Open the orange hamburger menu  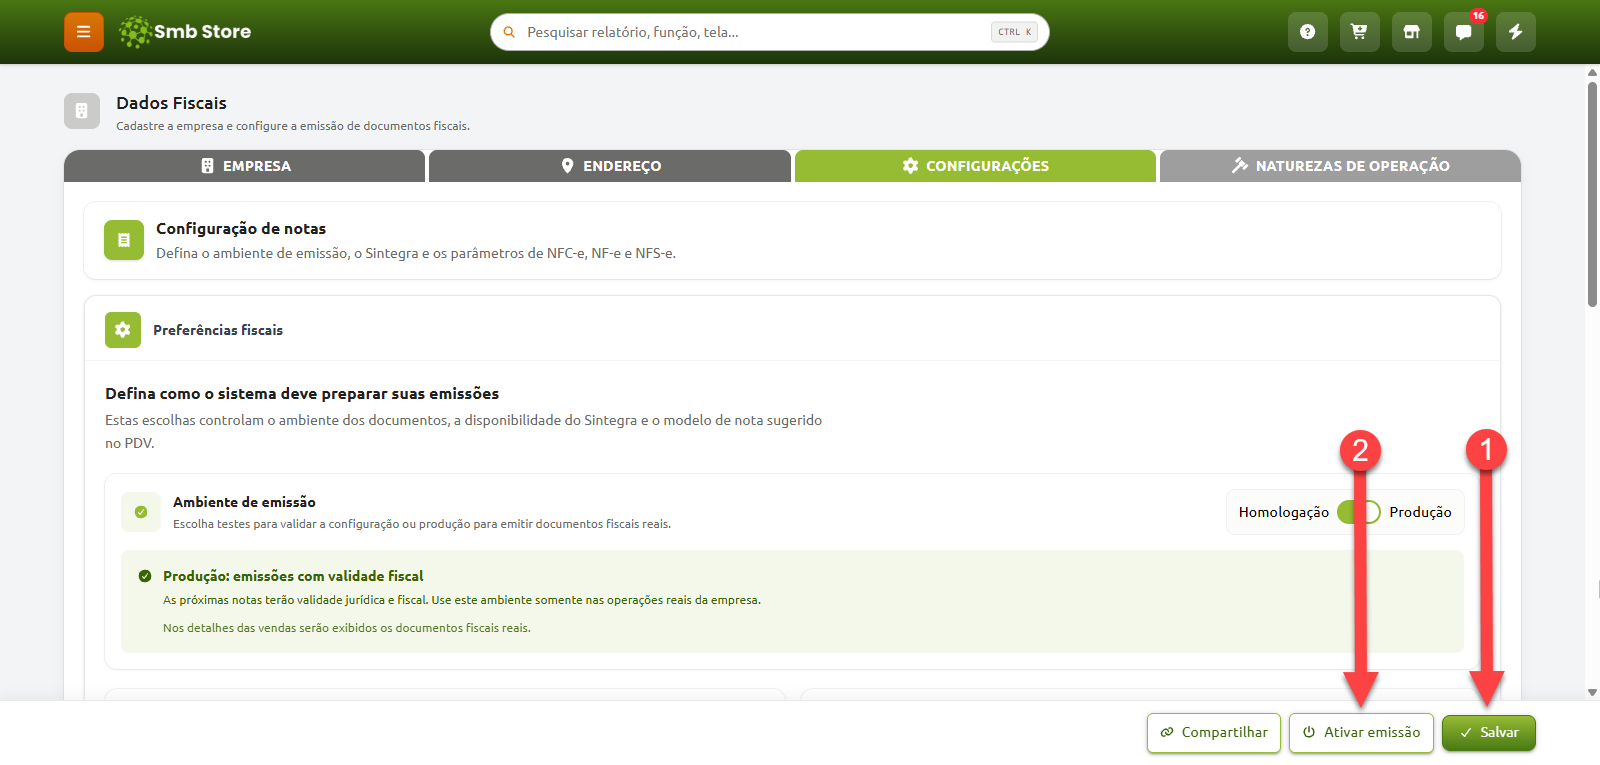click(x=84, y=32)
